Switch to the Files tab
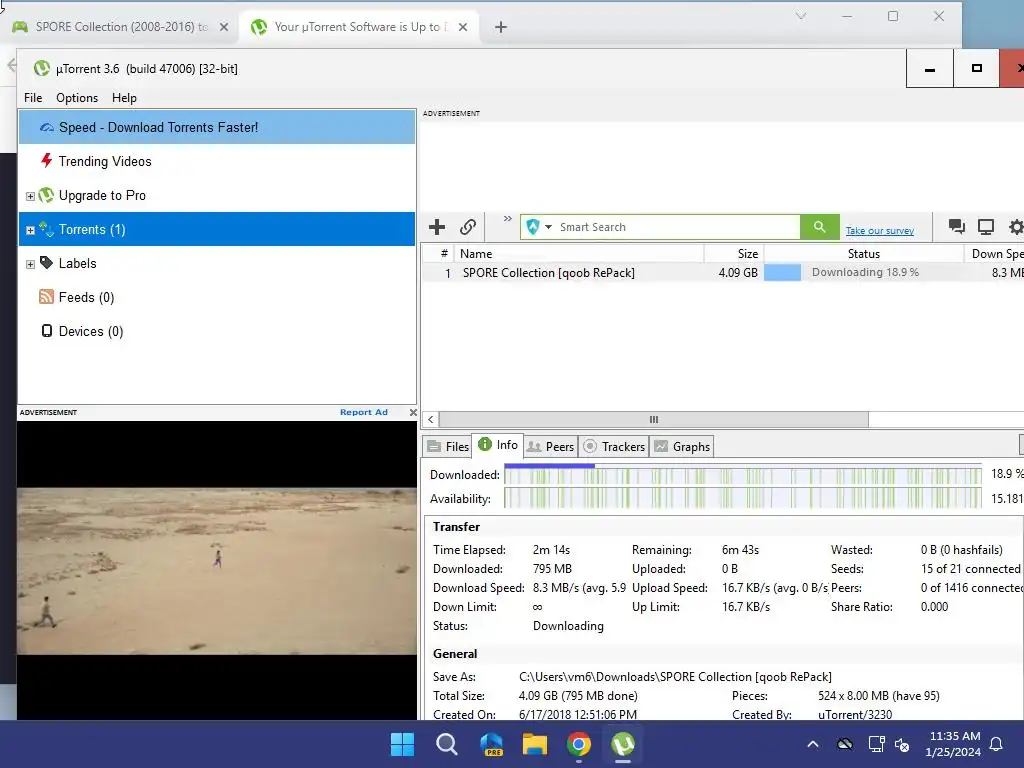The image size is (1024, 768). click(x=448, y=447)
